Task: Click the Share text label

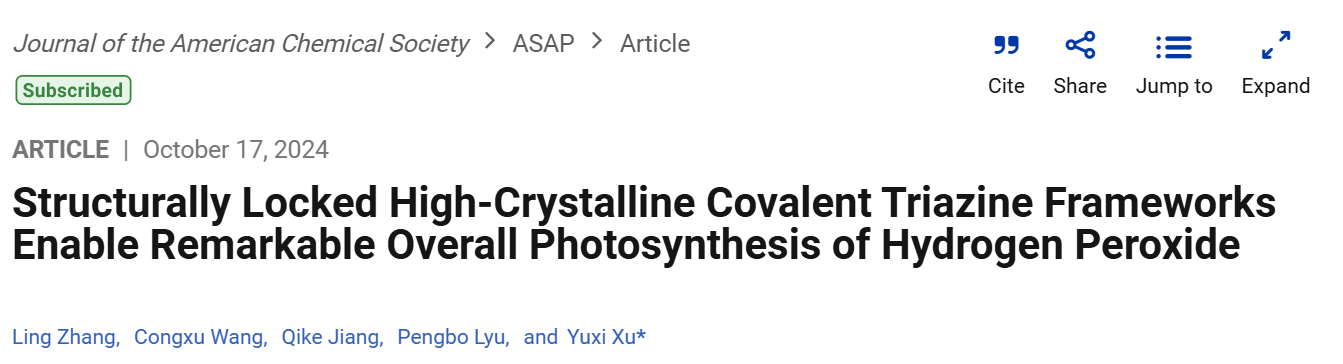Action: (1080, 86)
